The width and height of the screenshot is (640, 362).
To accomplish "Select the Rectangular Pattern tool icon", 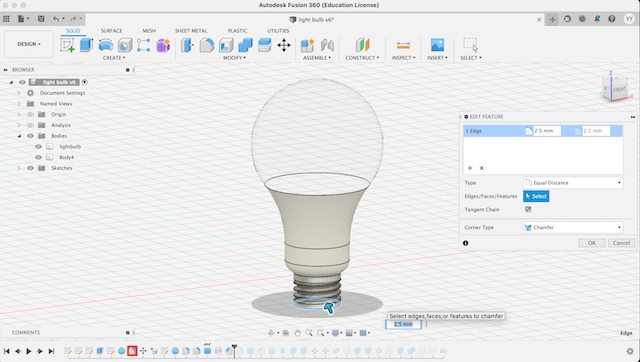I will [x=143, y=45].
